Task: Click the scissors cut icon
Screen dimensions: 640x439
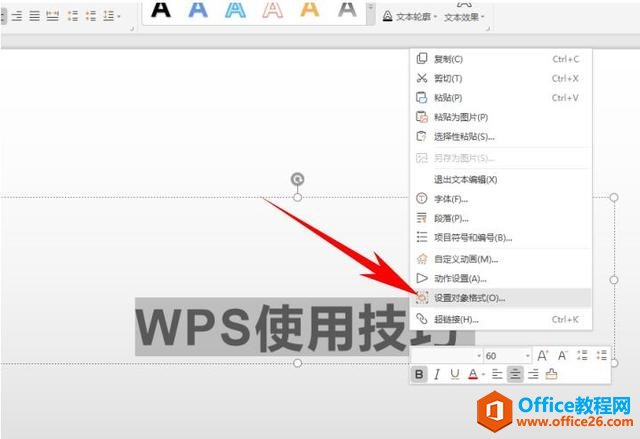Action: (422, 78)
